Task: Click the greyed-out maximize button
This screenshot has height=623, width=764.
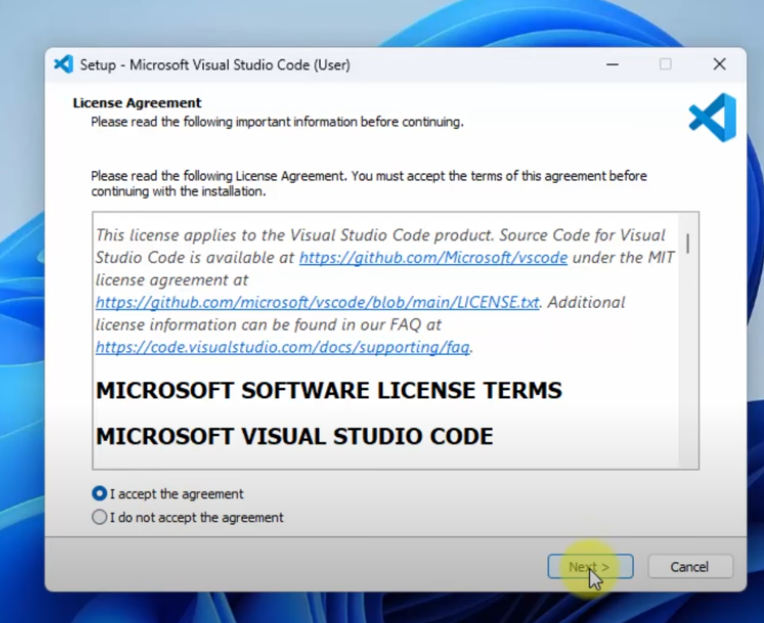Action: click(665, 64)
